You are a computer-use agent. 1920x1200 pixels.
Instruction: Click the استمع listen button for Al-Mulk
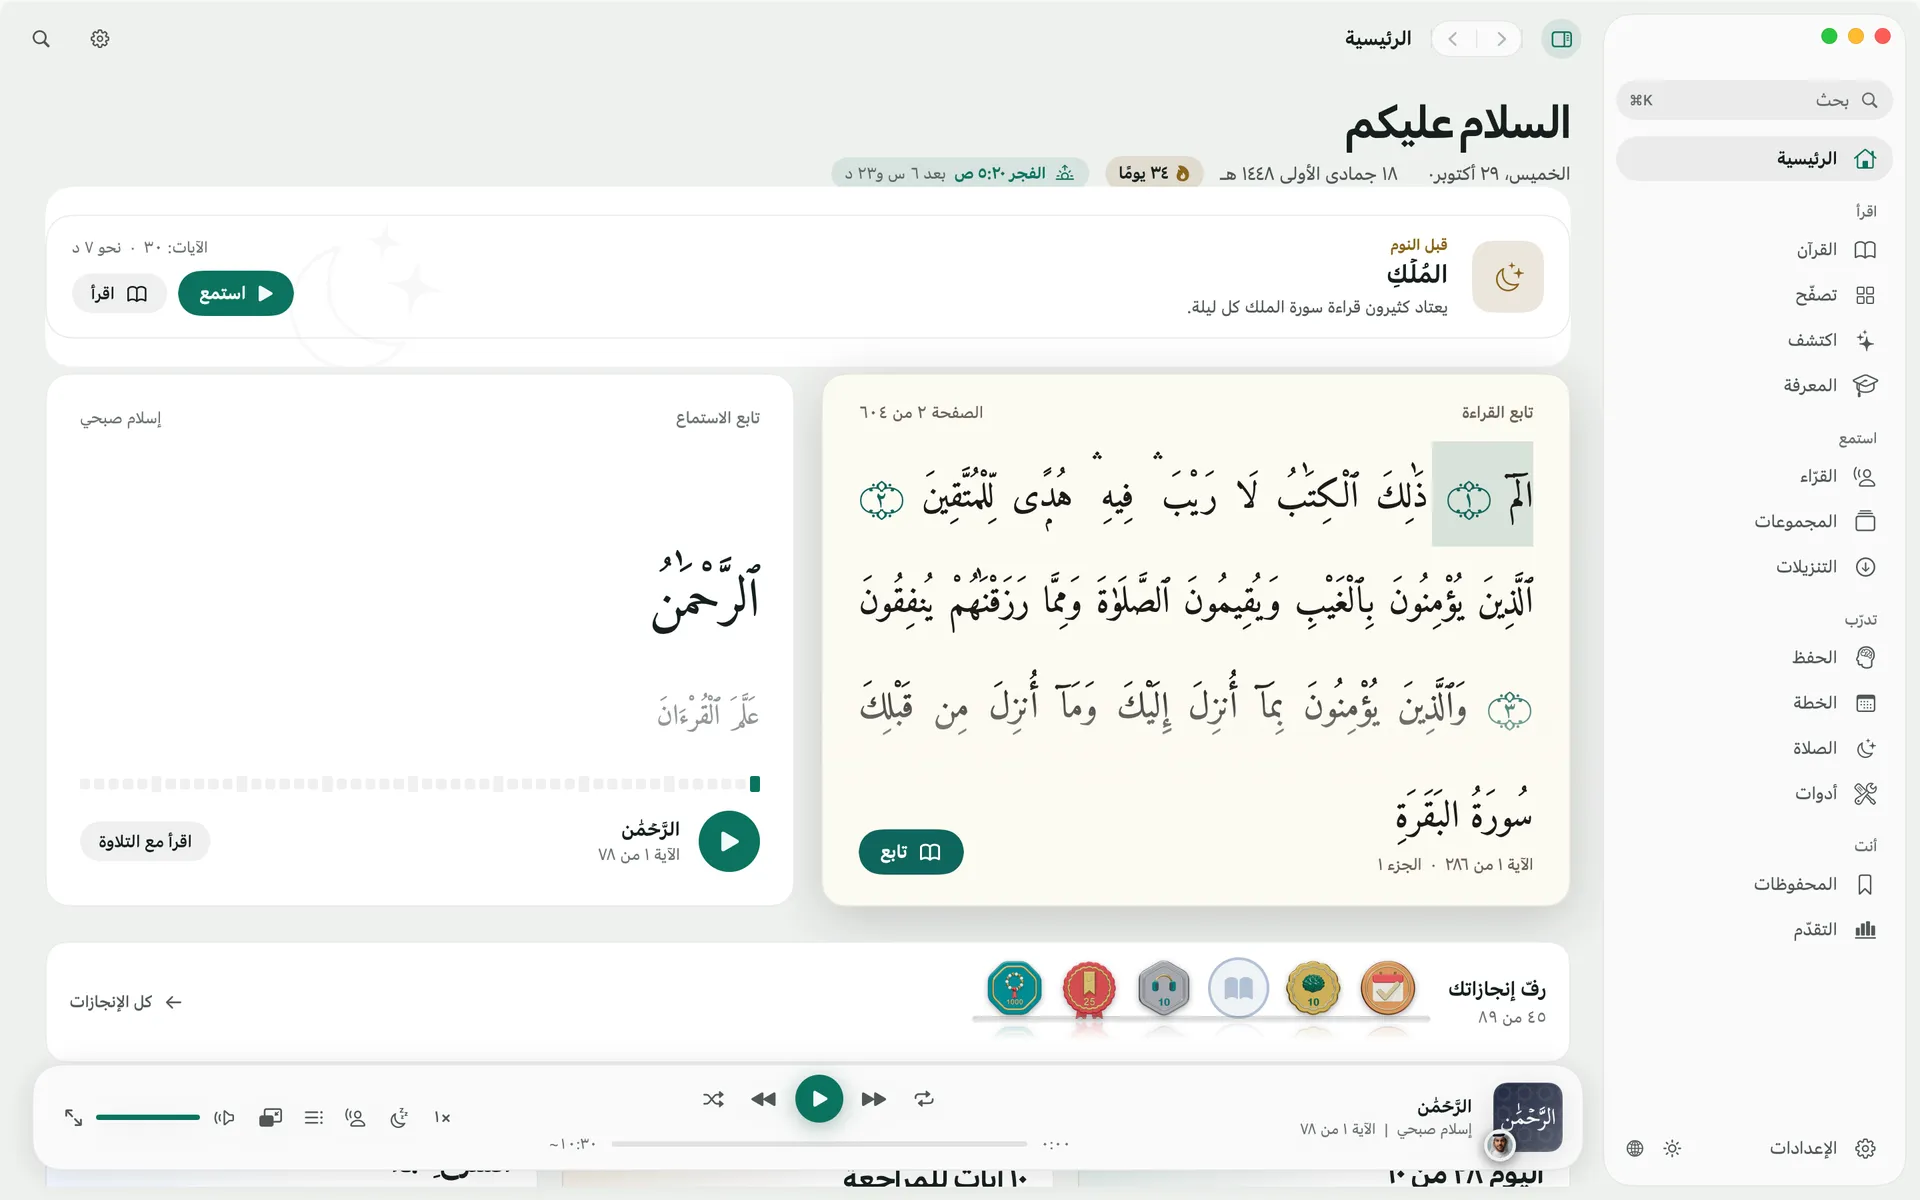coord(236,293)
